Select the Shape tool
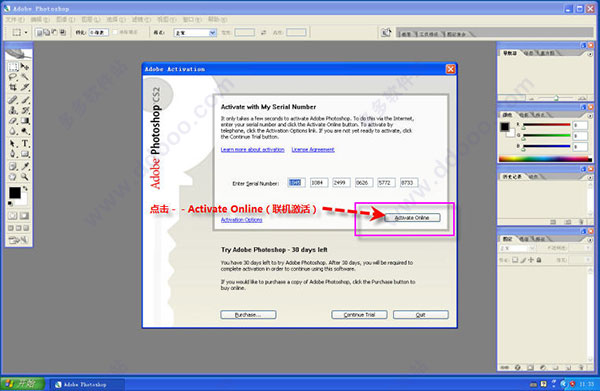Screen dimensions: 600x391 [25, 154]
